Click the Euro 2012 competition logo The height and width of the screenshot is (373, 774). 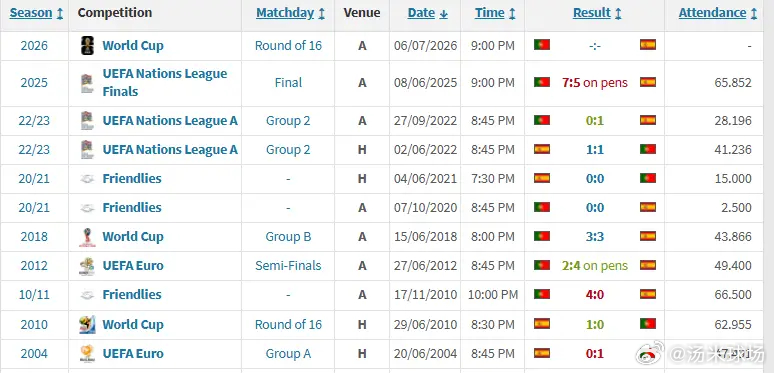(x=87, y=266)
